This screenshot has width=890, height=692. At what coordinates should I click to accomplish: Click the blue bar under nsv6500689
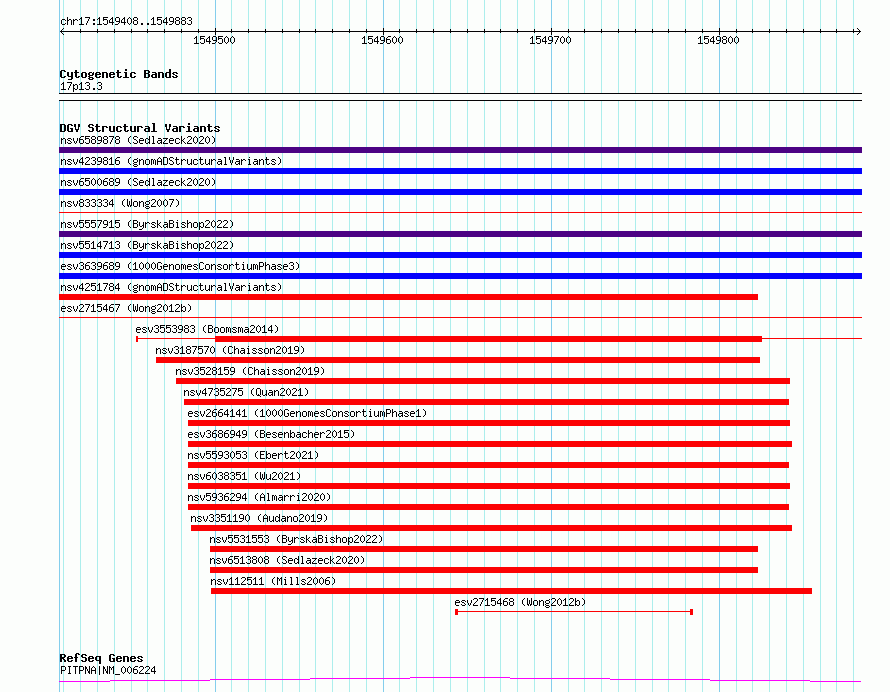coord(460,192)
